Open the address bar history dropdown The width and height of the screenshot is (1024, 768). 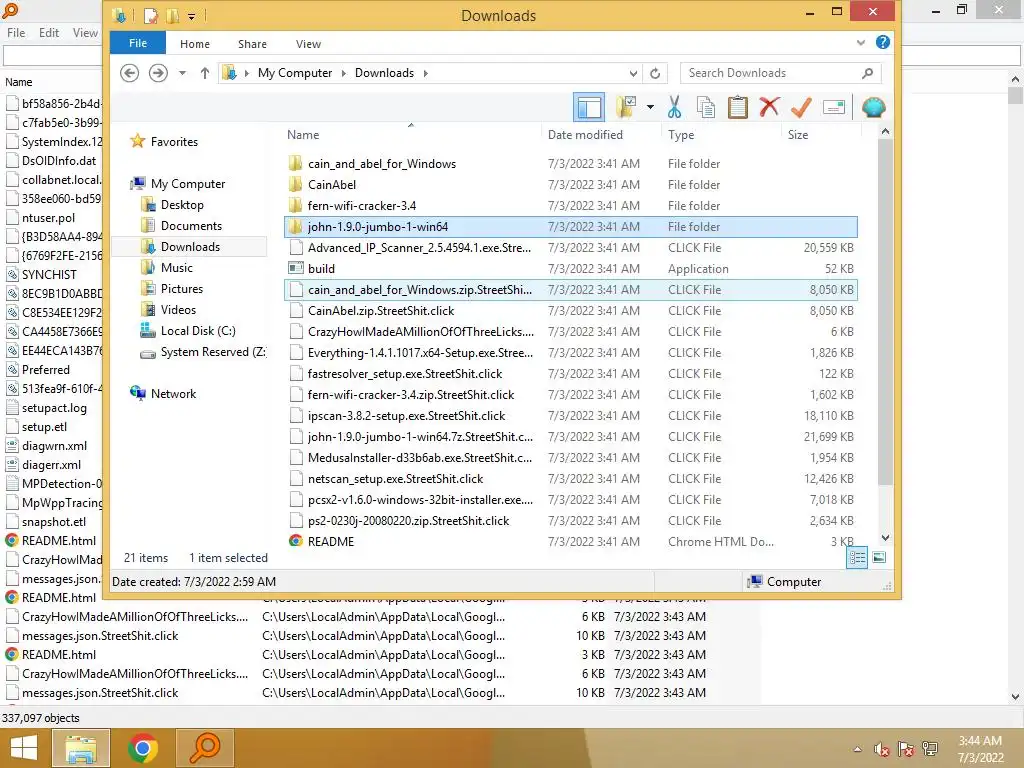pyautogui.click(x=633, y=73)
